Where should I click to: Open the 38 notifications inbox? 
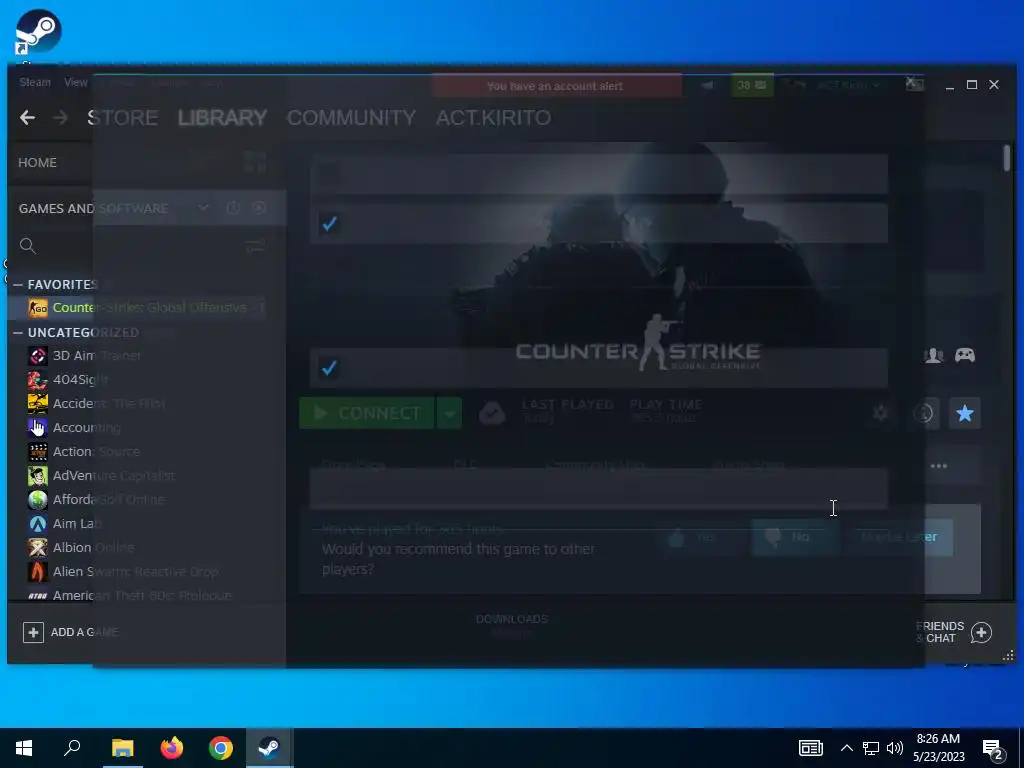tap(752, 85)
